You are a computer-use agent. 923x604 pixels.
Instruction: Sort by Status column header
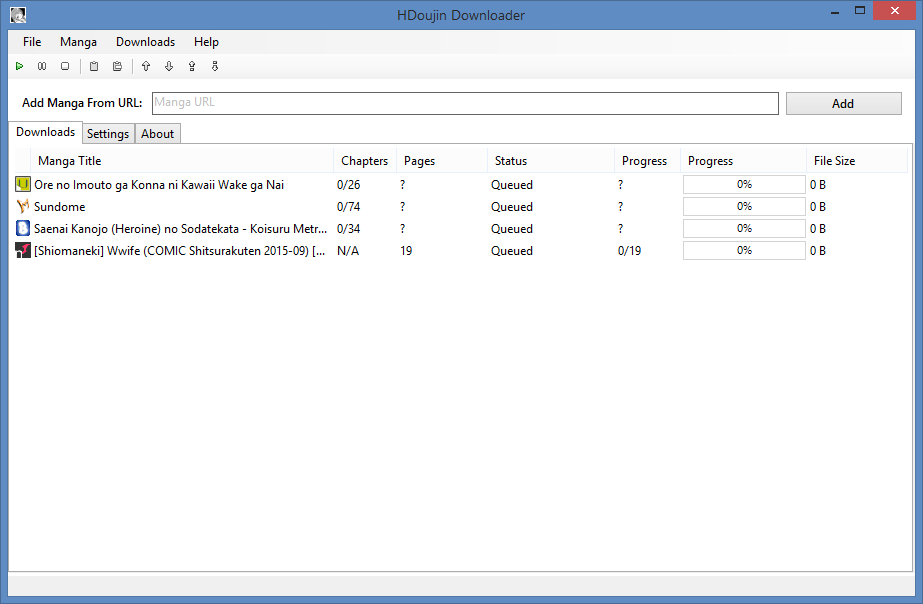tap(550, 161)
